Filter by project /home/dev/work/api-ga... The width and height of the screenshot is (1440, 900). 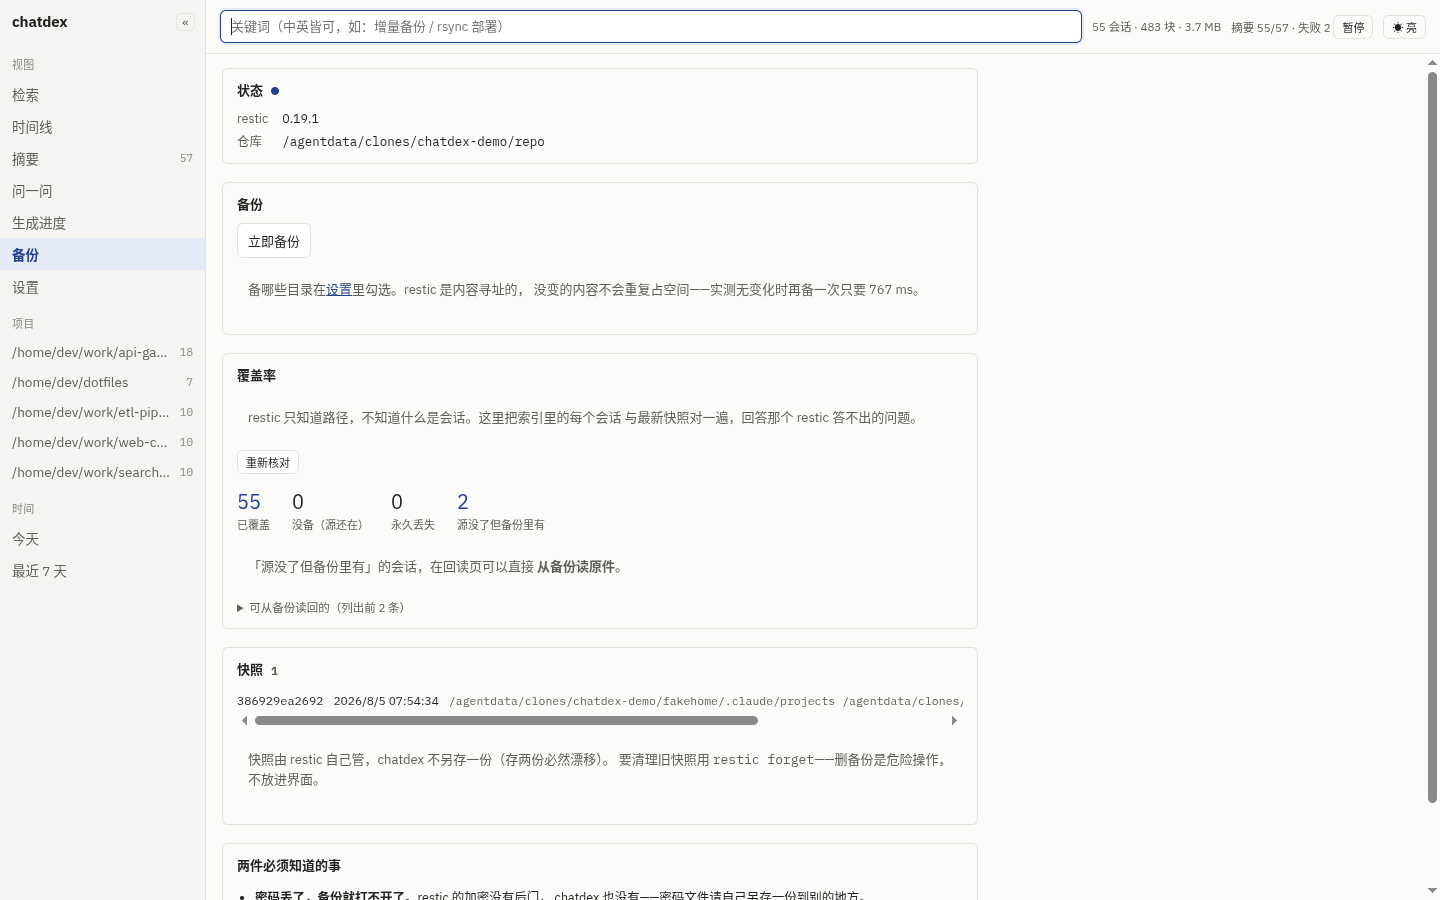pyautogui.click(x=103, y=352)
